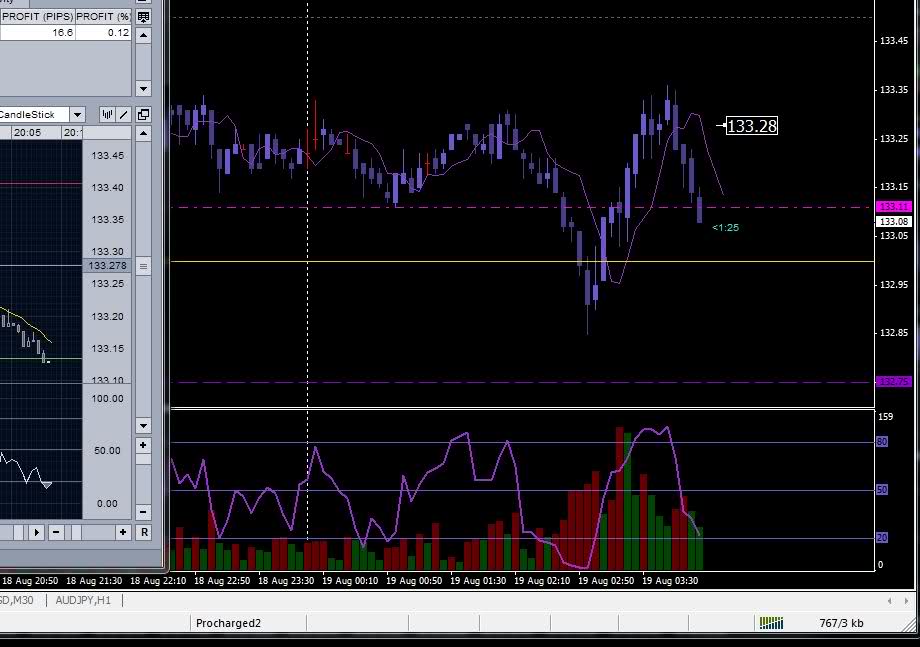The width and height of the screenshot is (920, 647).
Task: Click the 133.28 price label on chart
Action: 751,126
